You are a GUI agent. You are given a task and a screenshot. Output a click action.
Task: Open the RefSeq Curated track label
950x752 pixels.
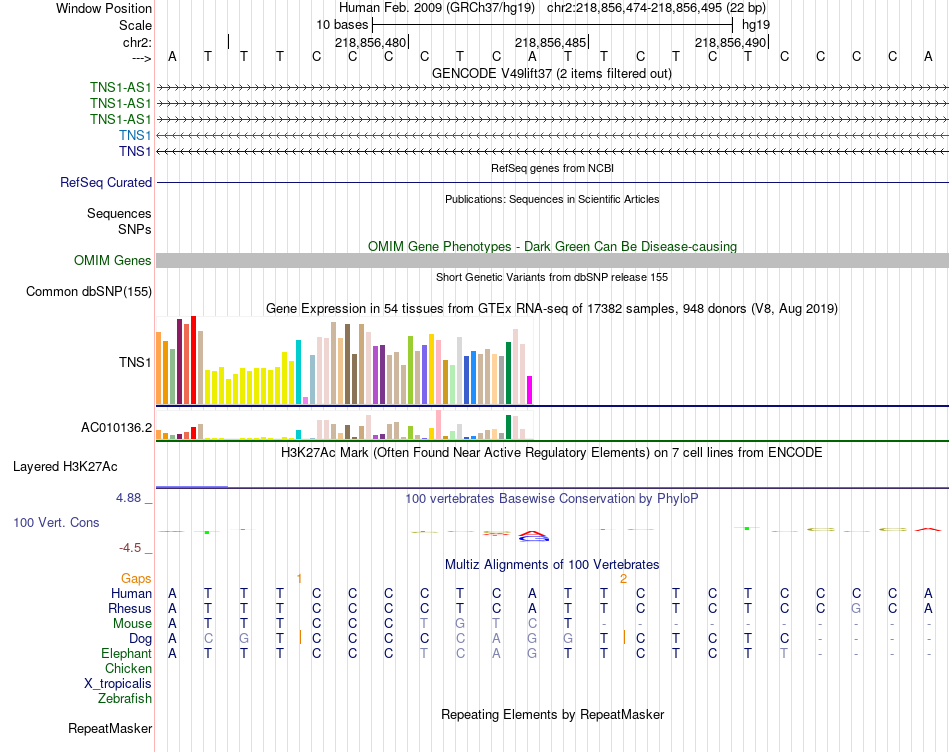[105, 182]
